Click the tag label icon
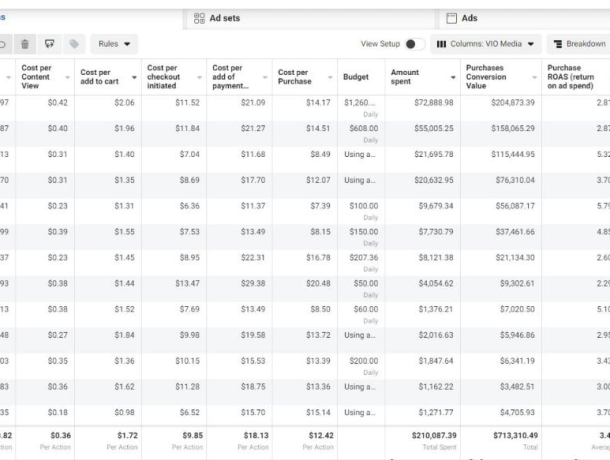 tap(74, 44)
